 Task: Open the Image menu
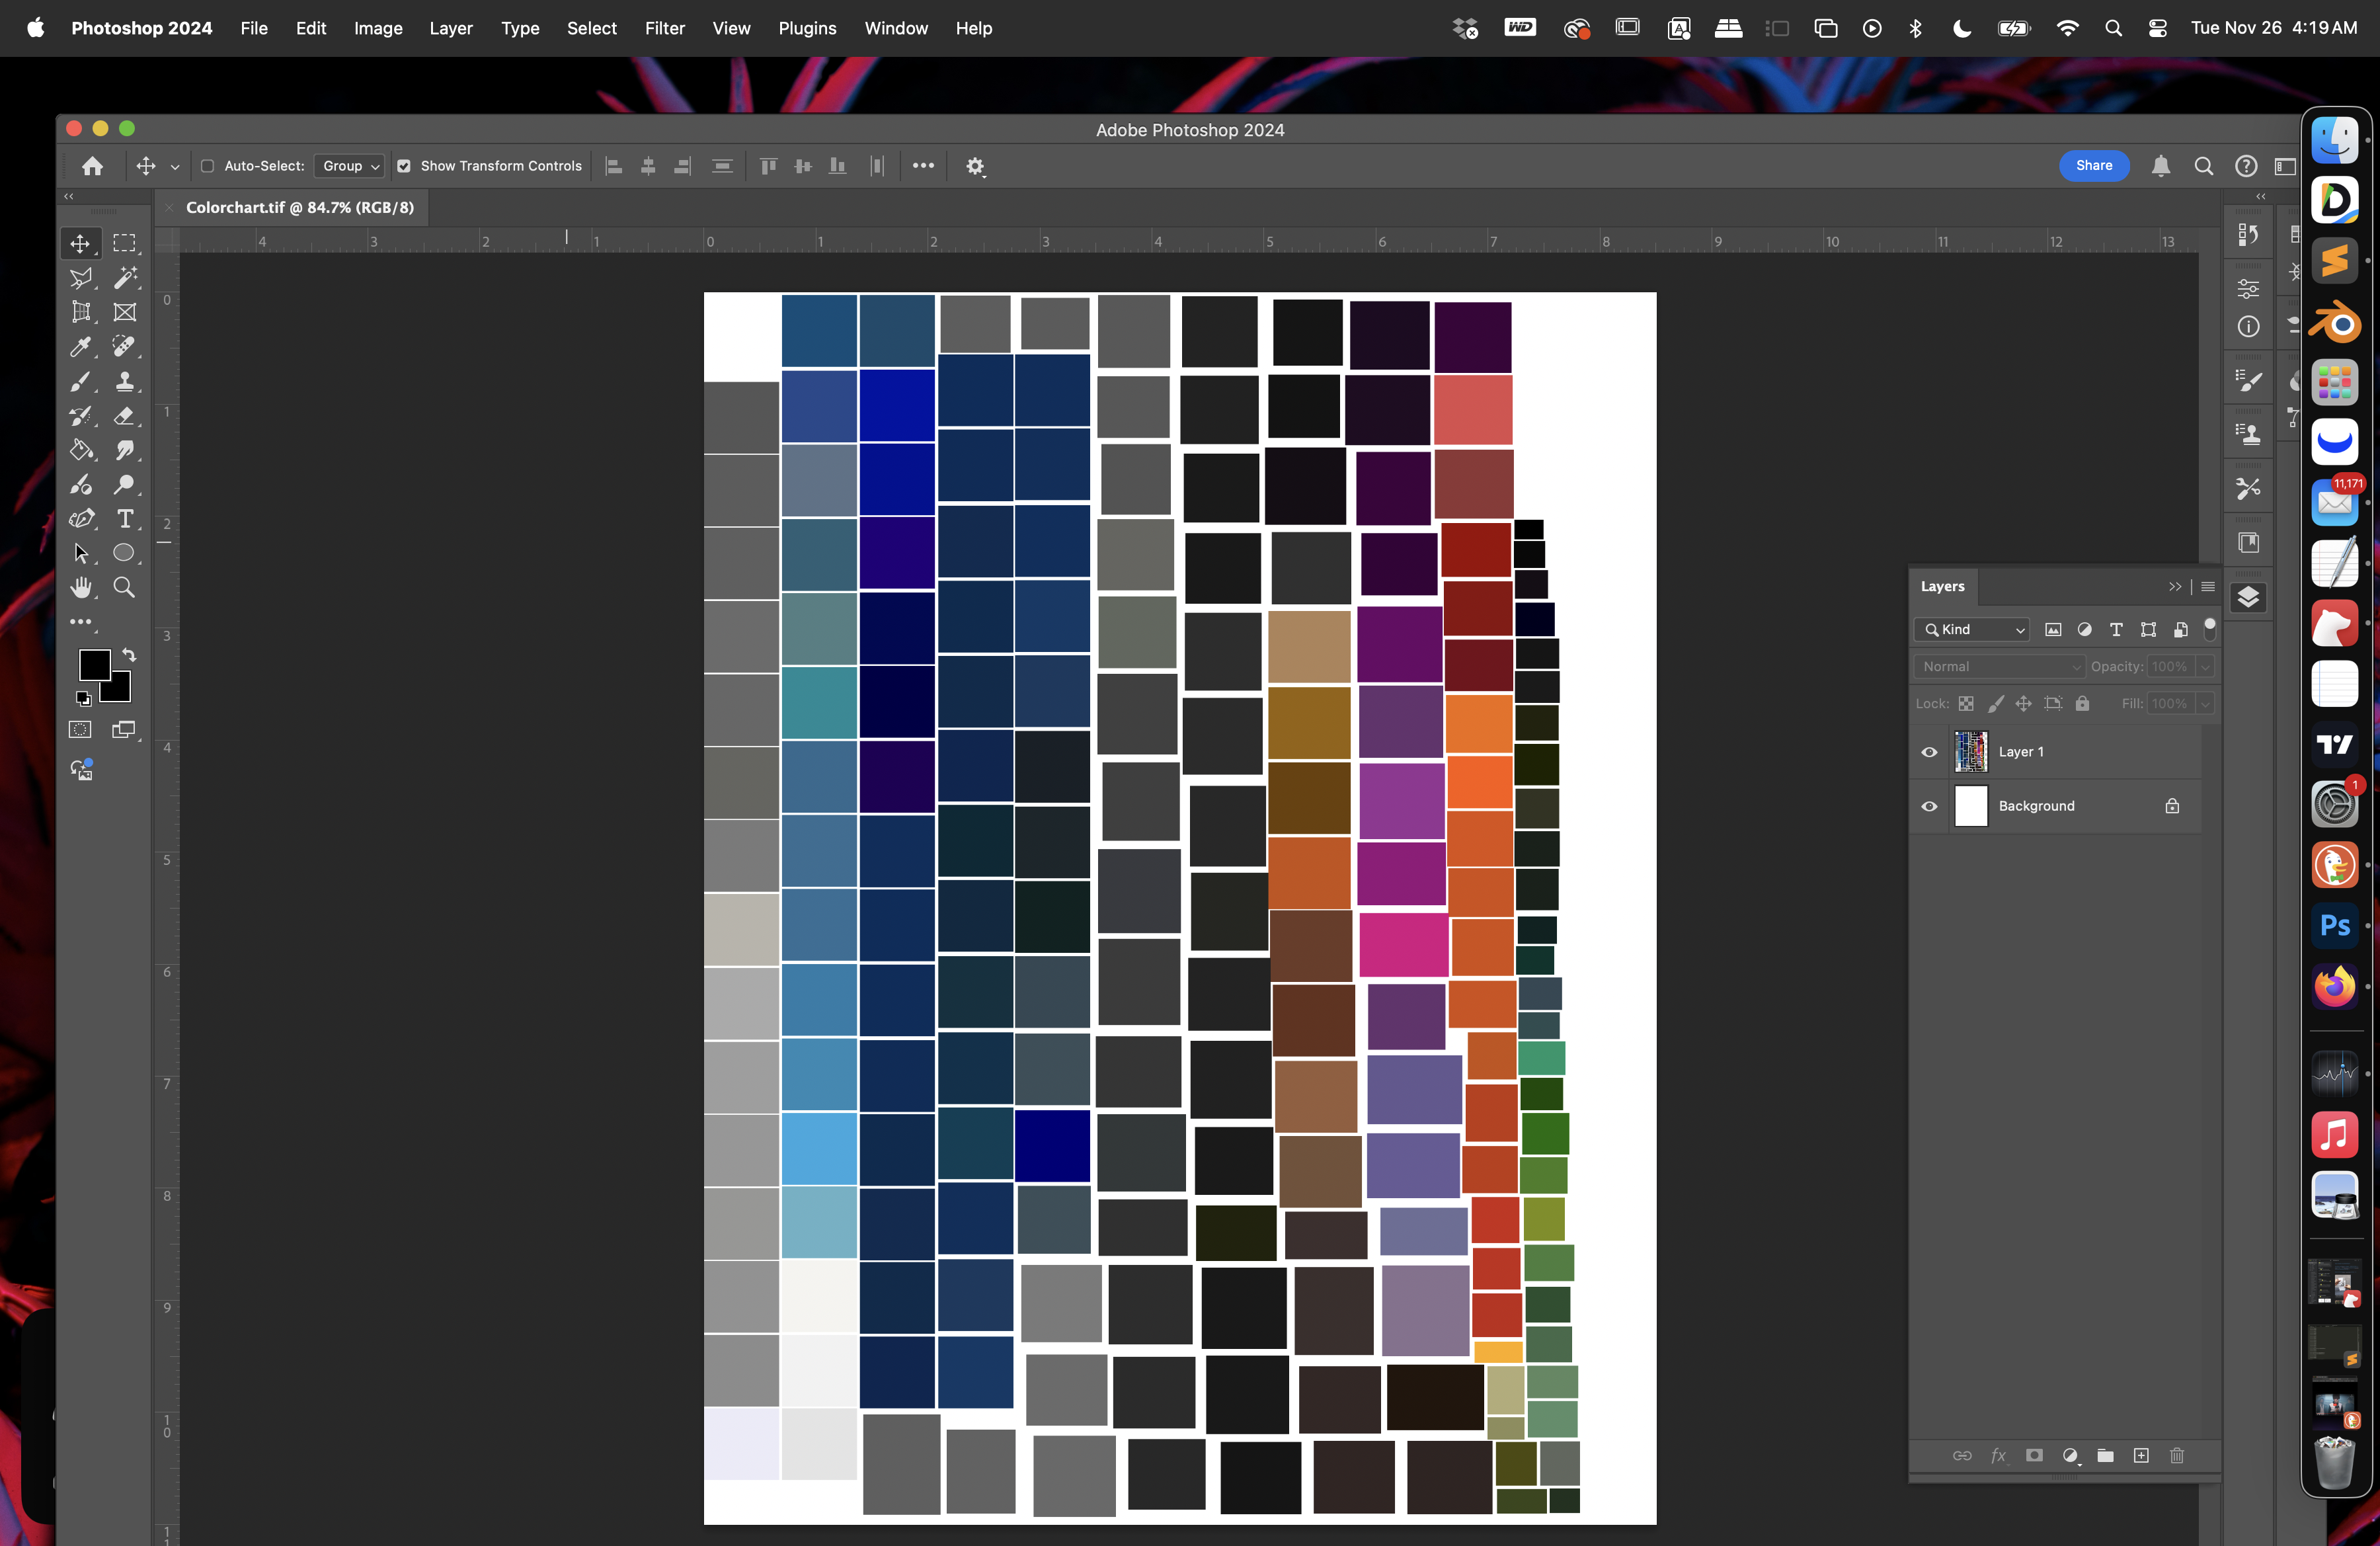click(x=378, y=28)
